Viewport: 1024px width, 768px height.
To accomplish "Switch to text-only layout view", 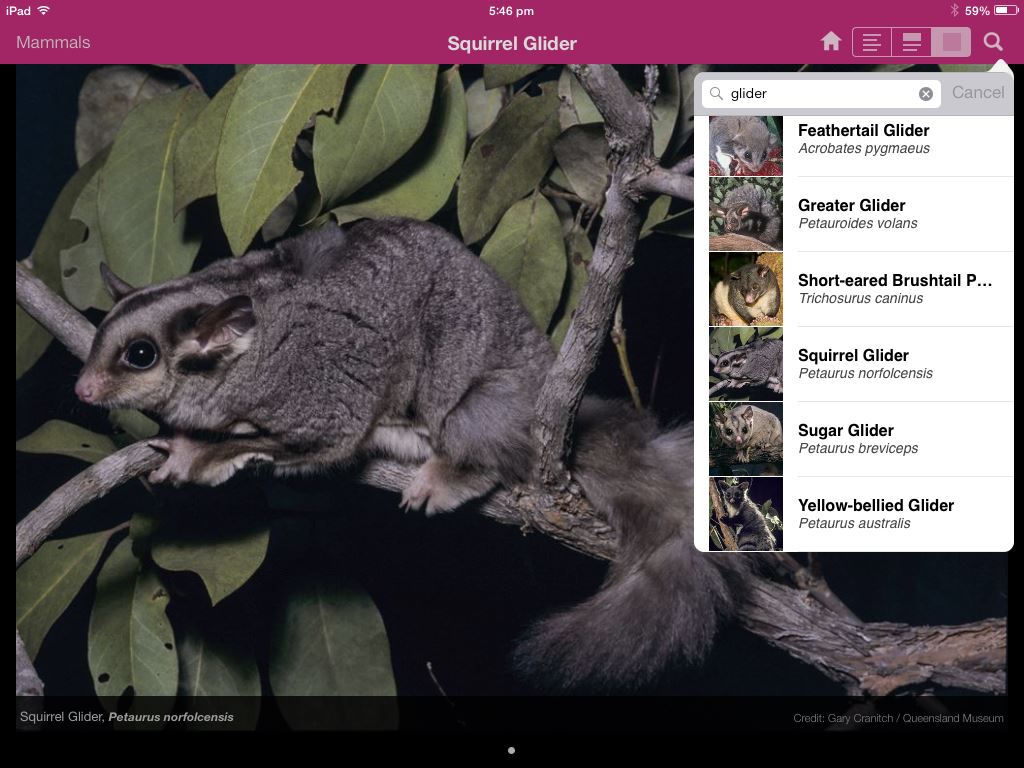I will tap(872, 42).
